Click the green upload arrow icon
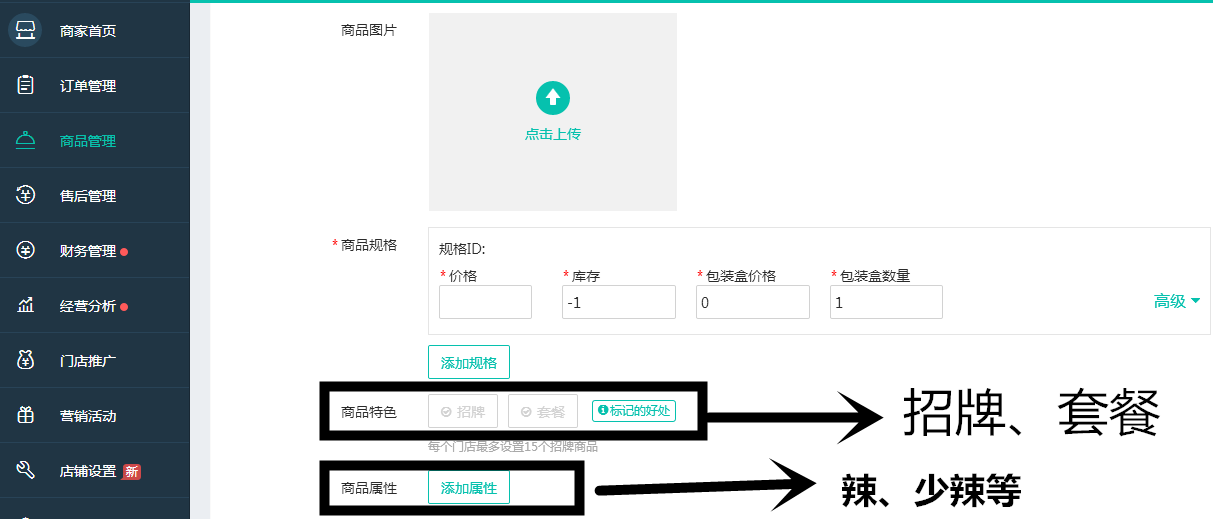Image resolution: width=1213 pixels, height=519 pixels. click(553, 98)
